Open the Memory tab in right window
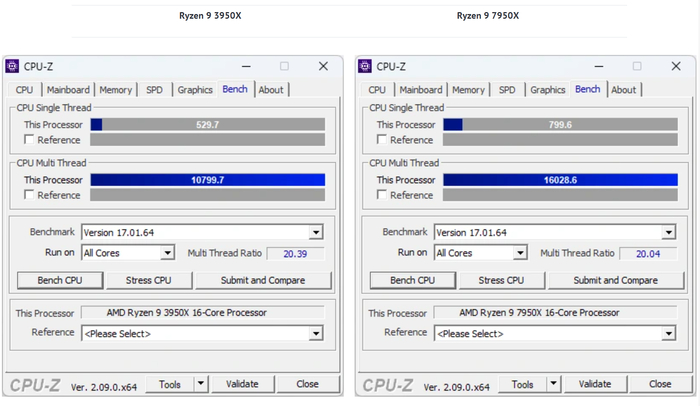Screen dimensions: 700x406 click(x=468, y=90)
